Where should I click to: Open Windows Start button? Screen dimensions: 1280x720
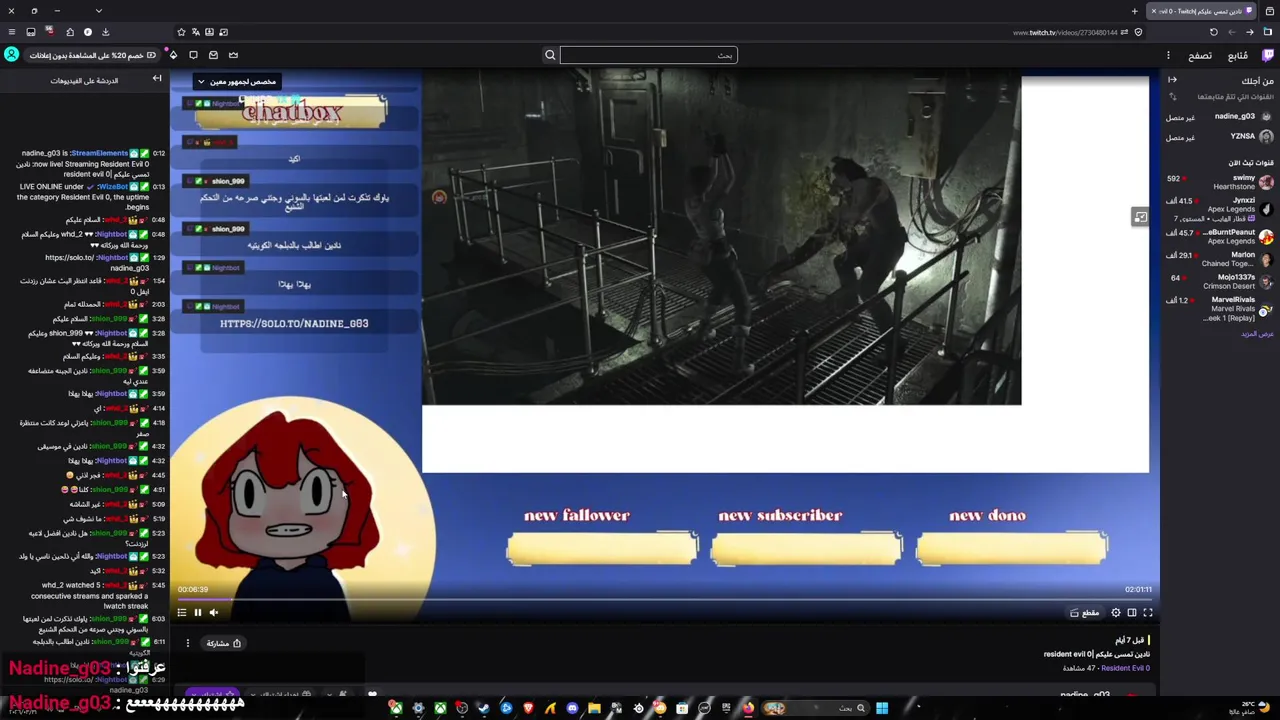pyautogui.click(x=882, y=708)
